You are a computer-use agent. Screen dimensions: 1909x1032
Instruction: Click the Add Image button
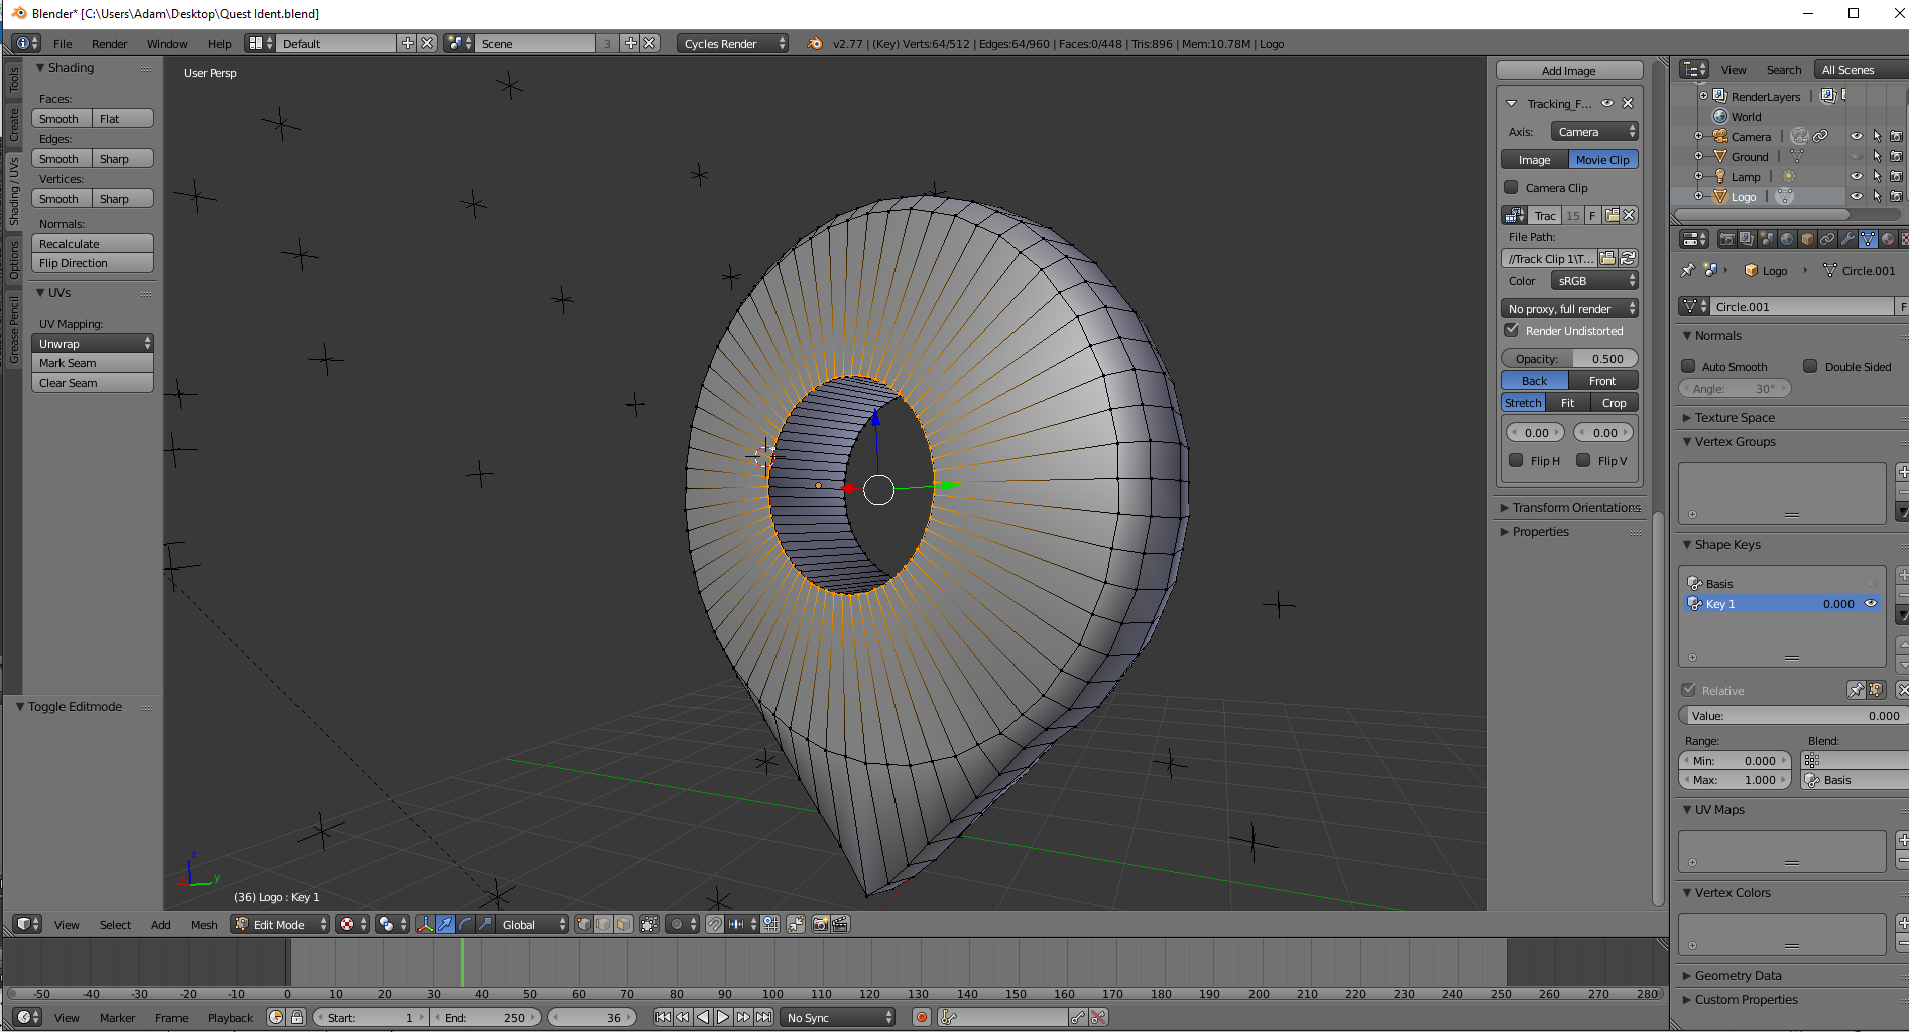(1569, 70)
